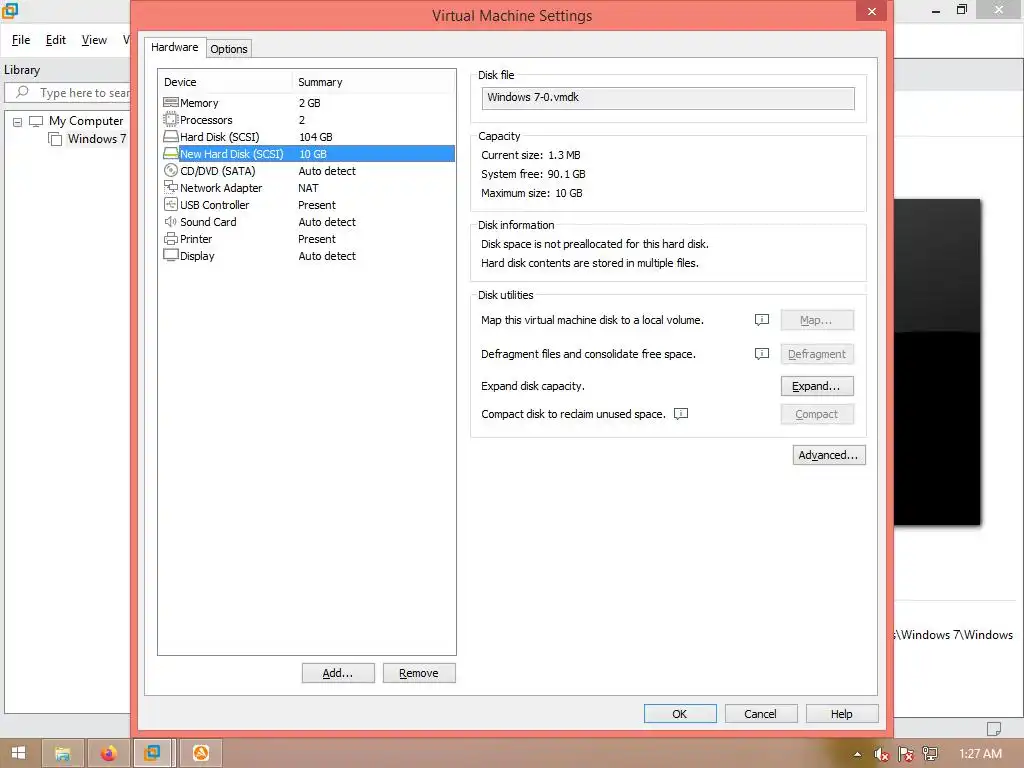
Task: Select the CD/DVD (SATA) disc icon
Action: [170, 170]
